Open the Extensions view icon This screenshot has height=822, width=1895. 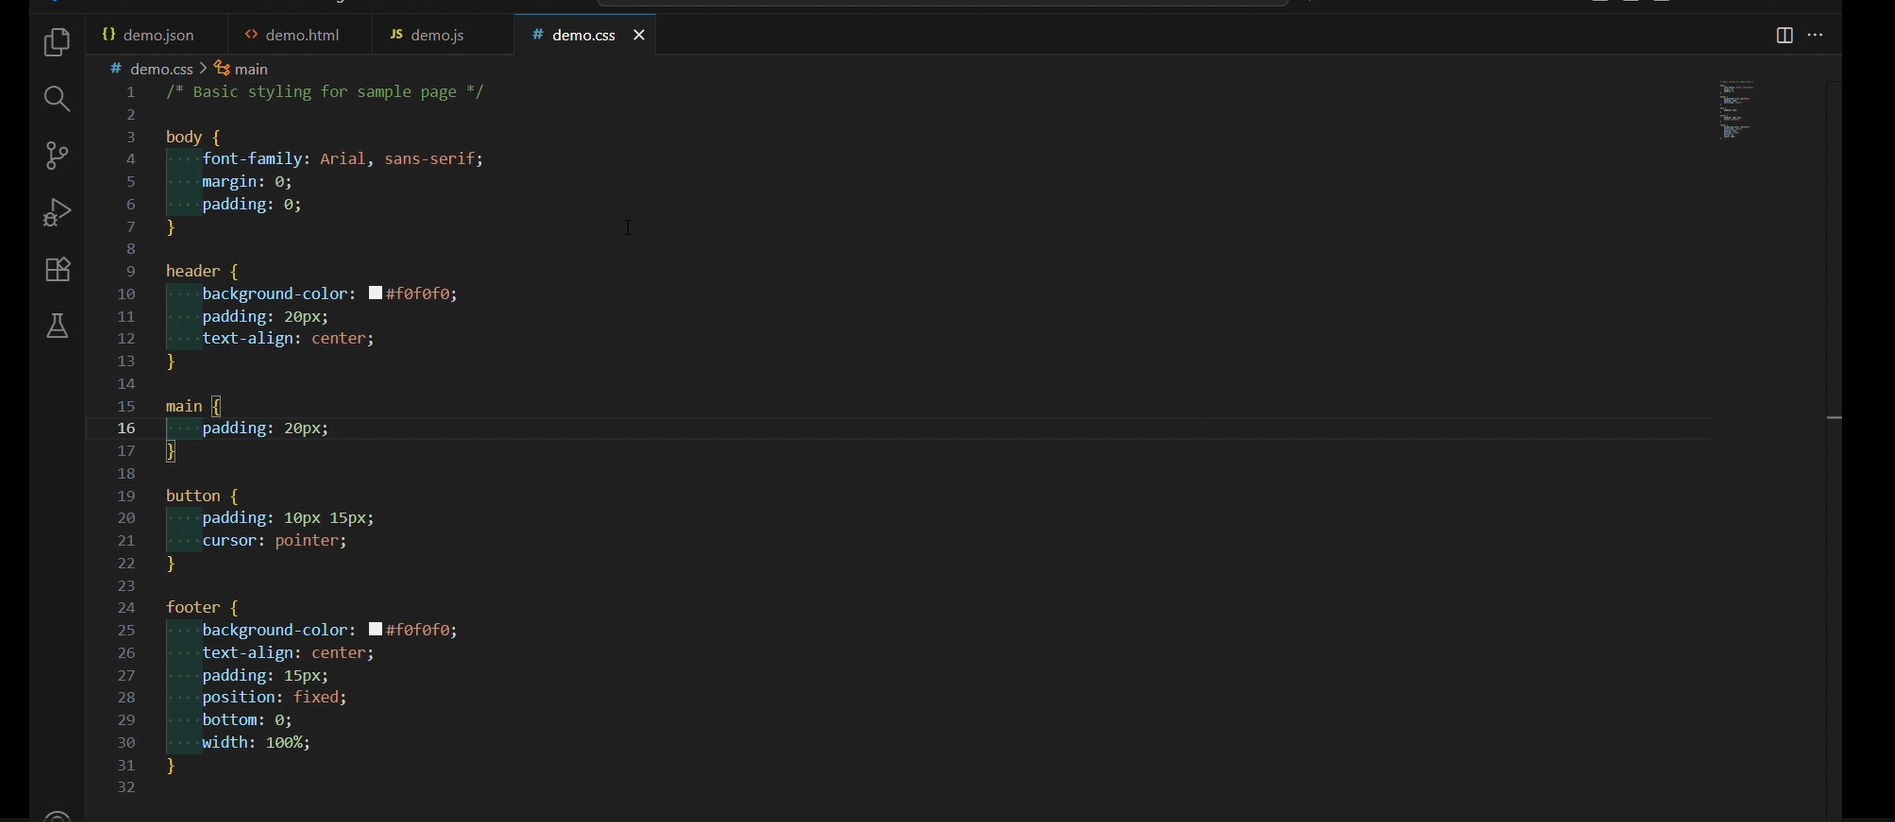pos(57,269)
